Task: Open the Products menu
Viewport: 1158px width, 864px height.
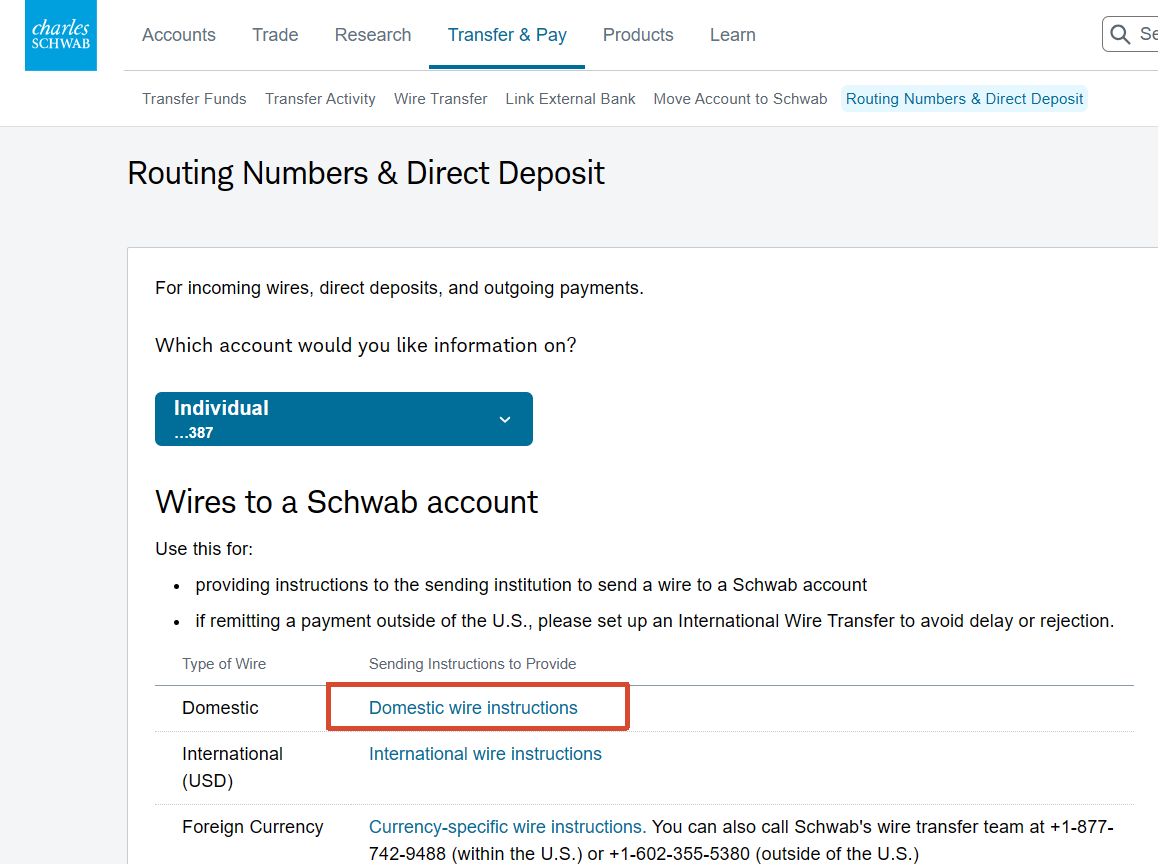Action: pos(638,35)
